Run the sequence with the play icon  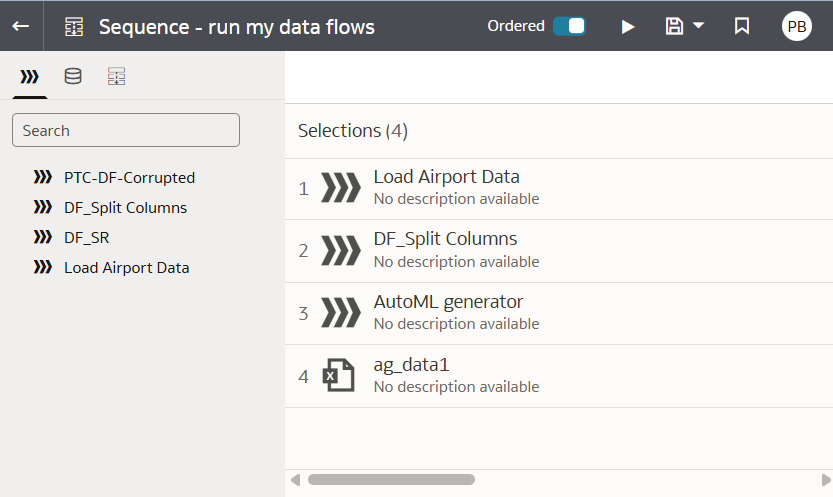[x=628, y=27]
